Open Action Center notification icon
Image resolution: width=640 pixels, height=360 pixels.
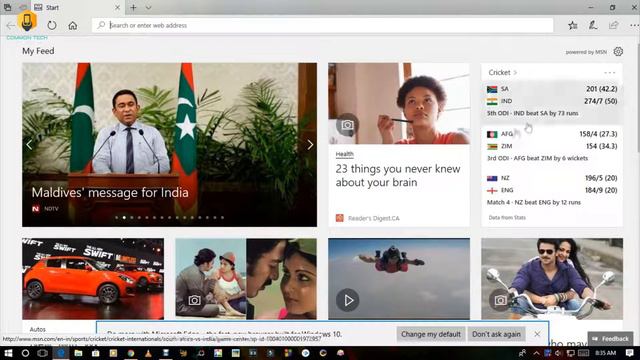tap(630, 353)
